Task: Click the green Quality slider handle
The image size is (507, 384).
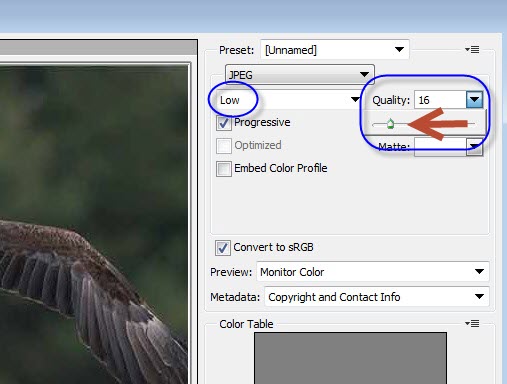Action: pos(390,124)
